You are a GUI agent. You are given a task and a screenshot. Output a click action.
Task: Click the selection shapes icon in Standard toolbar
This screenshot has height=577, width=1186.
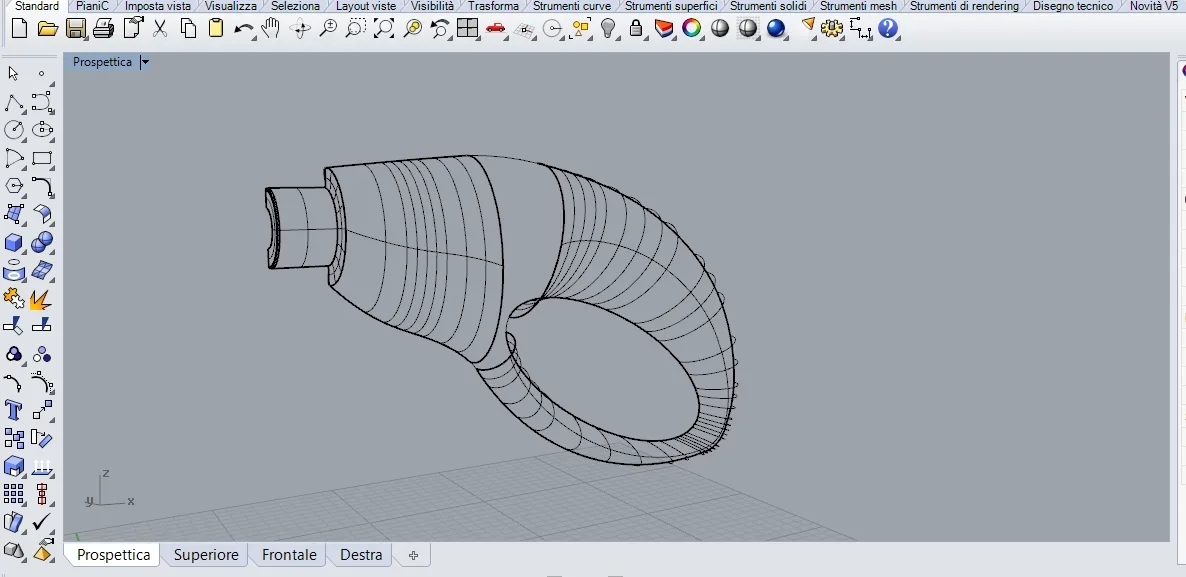pos(580,29)
